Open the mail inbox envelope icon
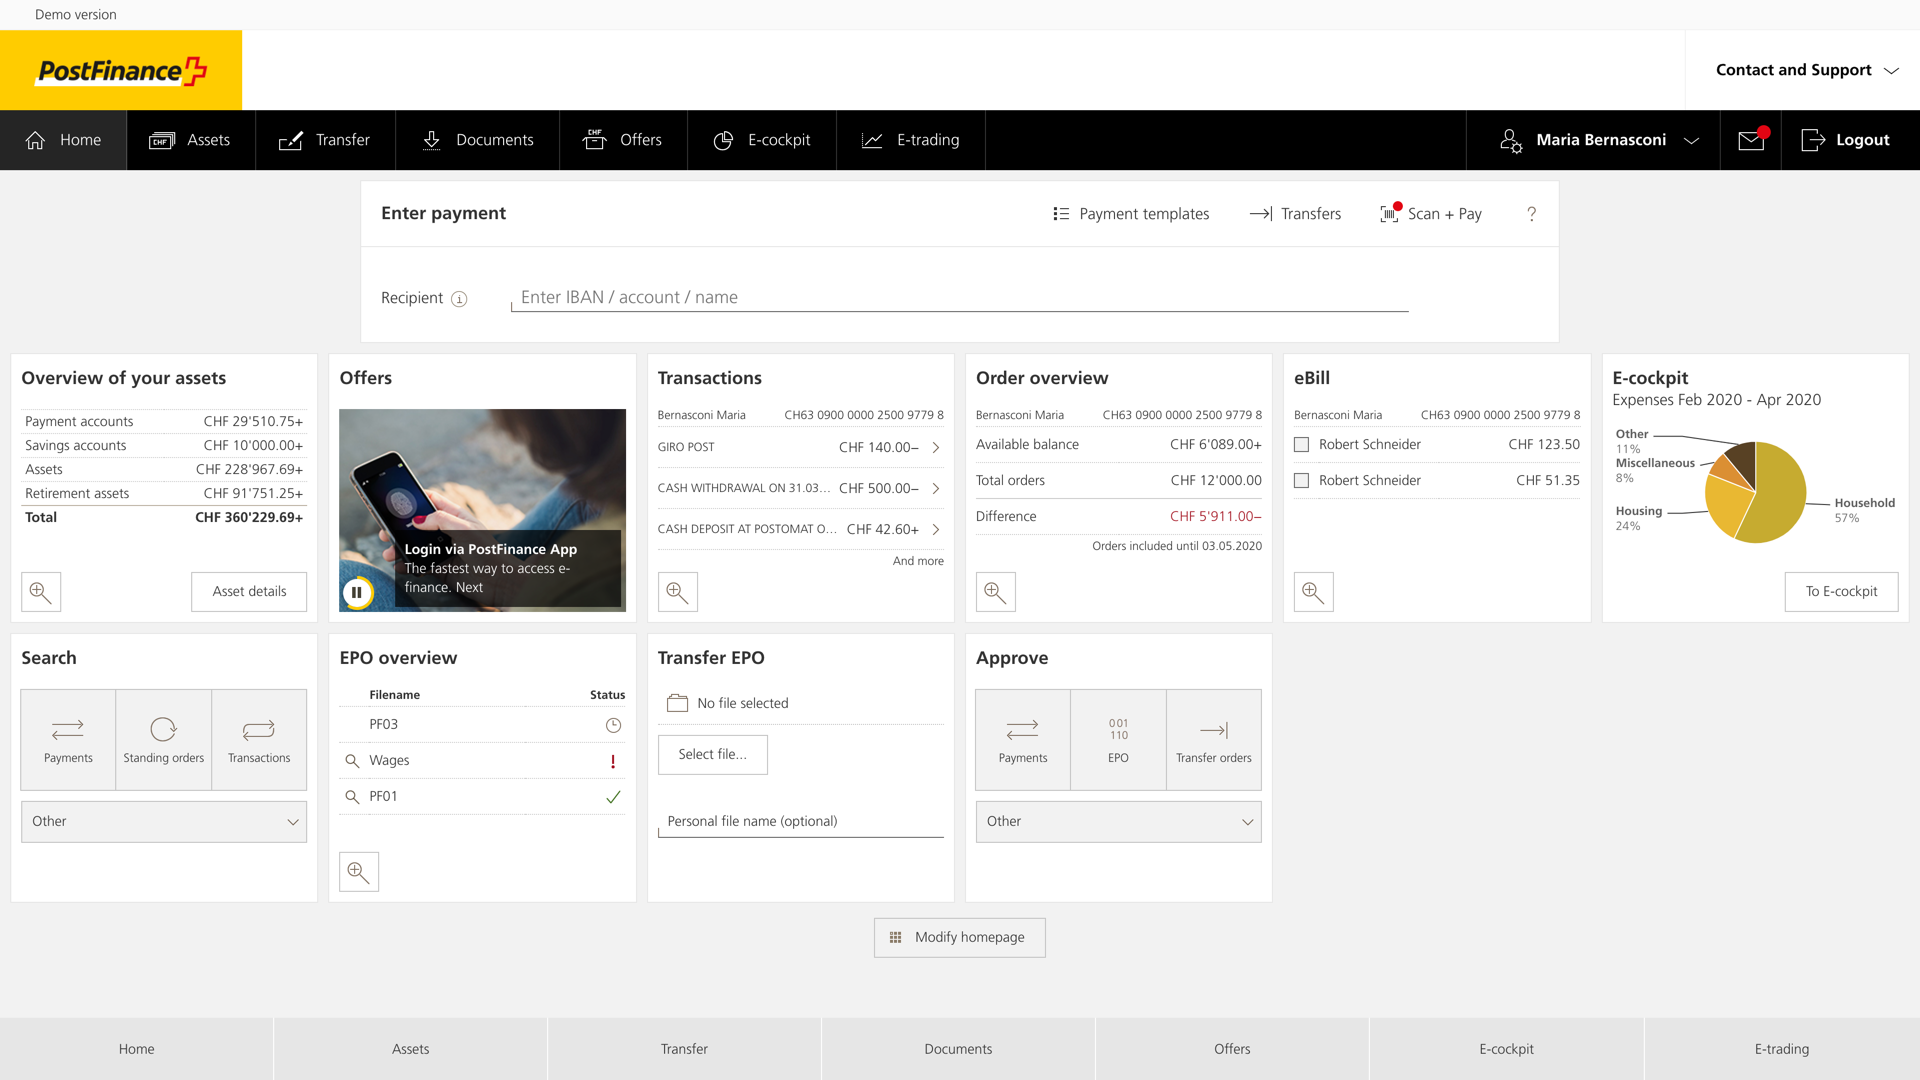The image size is (1920, 1080). 1750,140
